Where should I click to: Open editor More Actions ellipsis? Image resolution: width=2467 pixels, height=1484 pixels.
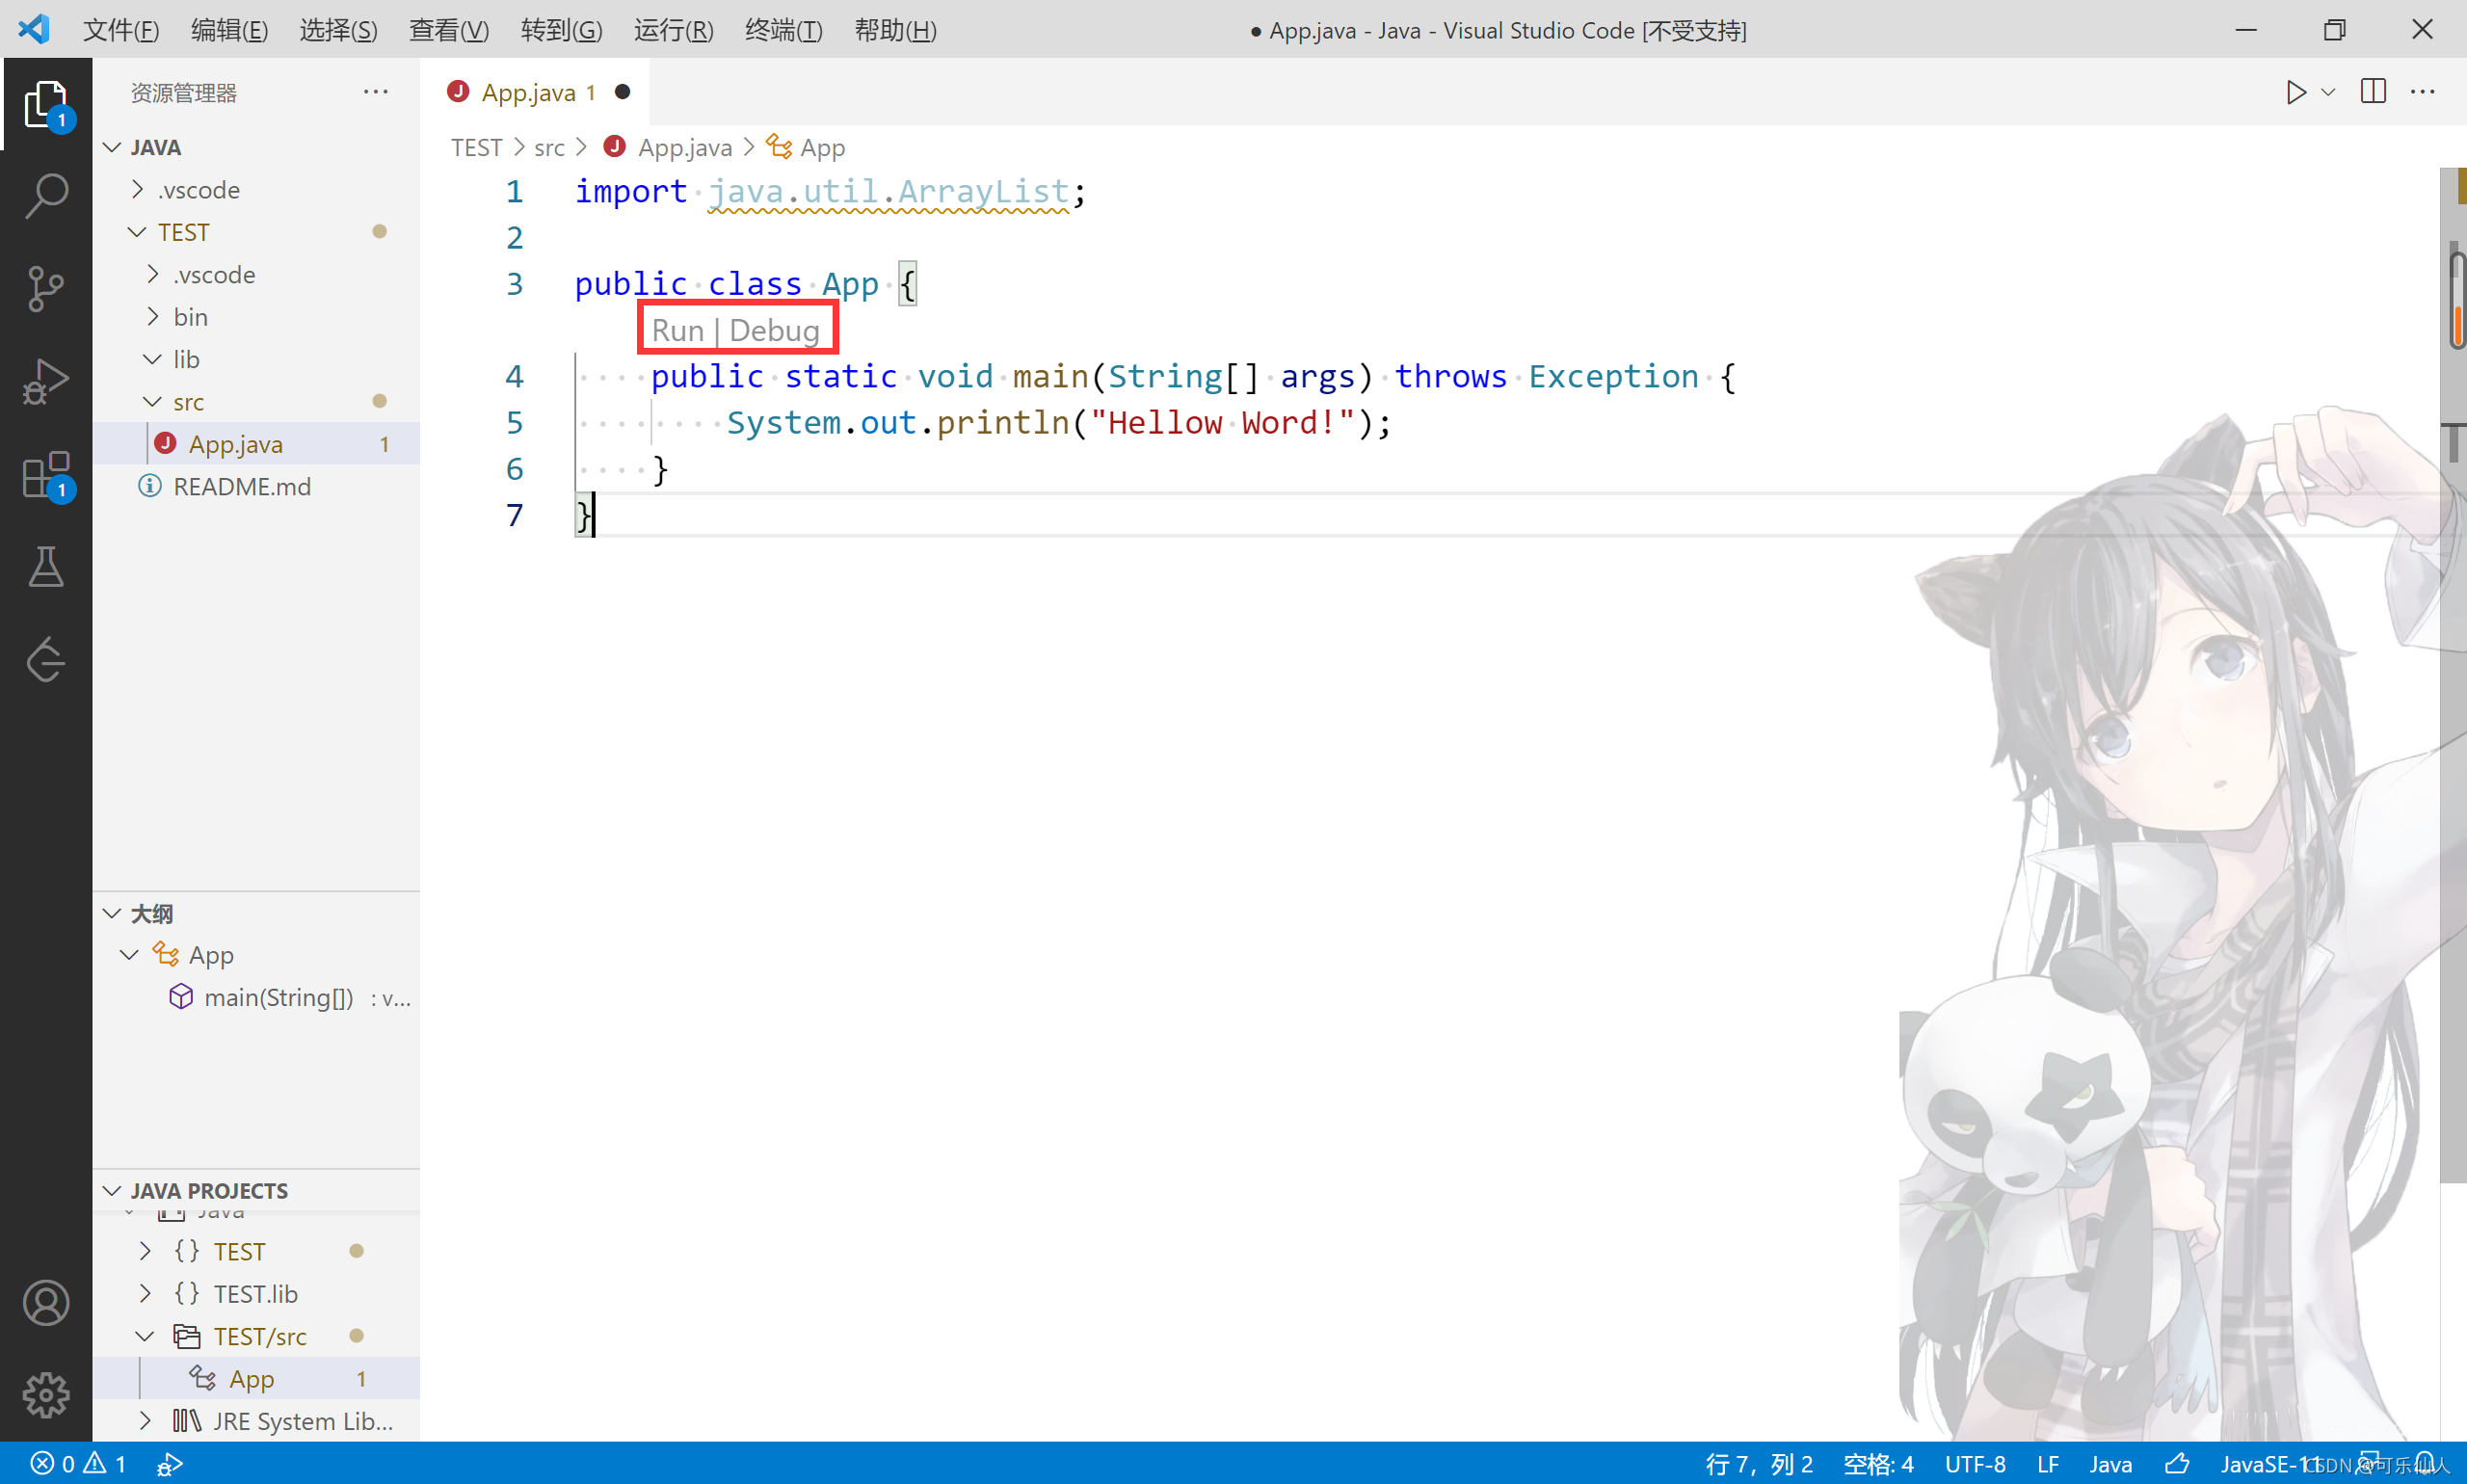click(x=2423, y=92)
